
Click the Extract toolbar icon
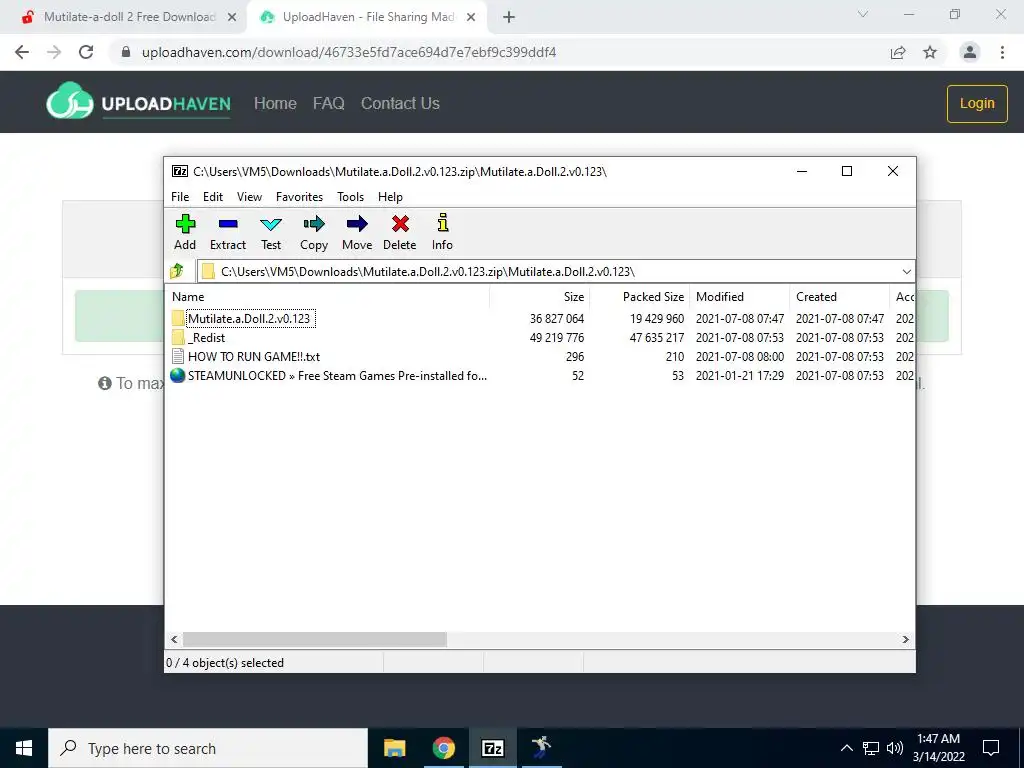tap(228, 224)
